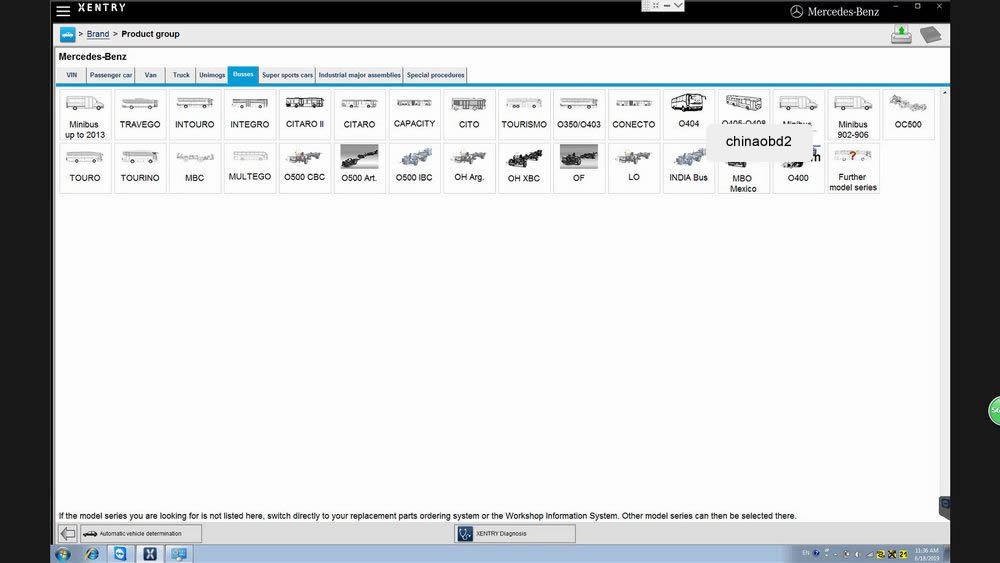Click the vehicle home icon in breadcrumb
This screenshot has height=563, width=1000.
[x=67, y=35]
